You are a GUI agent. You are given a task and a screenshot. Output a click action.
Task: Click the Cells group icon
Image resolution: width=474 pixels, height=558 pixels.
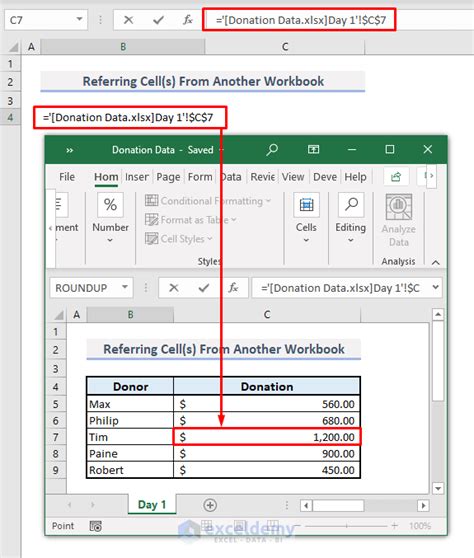[306, 205]
